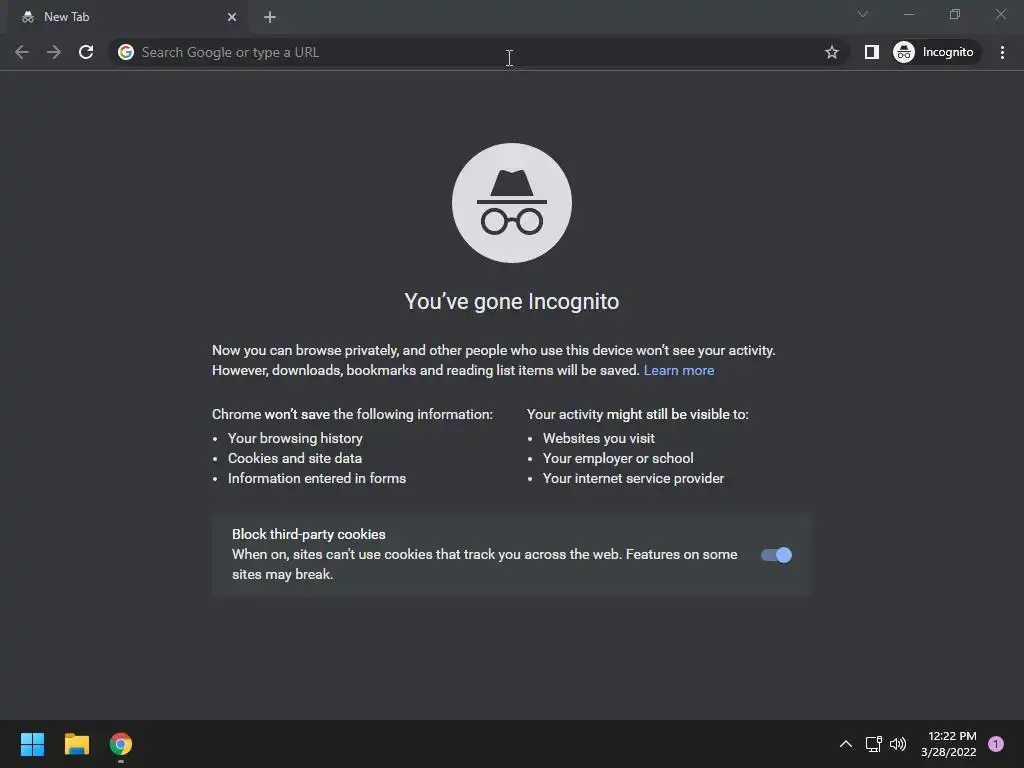The width and height of the screenshot is (1024, 768).
Task: Restore down the Chrome window
Action: pos(955,14)
